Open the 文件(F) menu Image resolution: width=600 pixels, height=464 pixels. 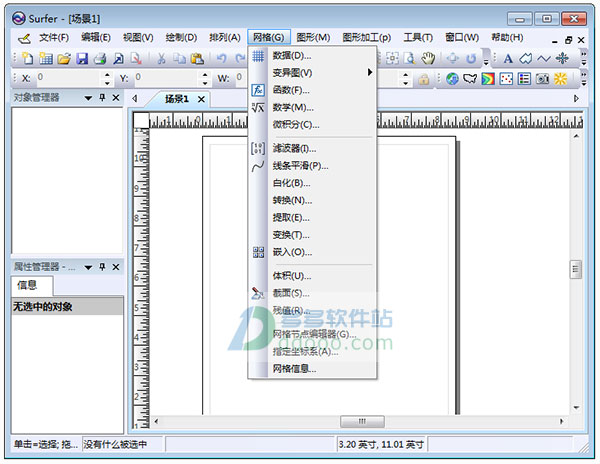[54, 38]
